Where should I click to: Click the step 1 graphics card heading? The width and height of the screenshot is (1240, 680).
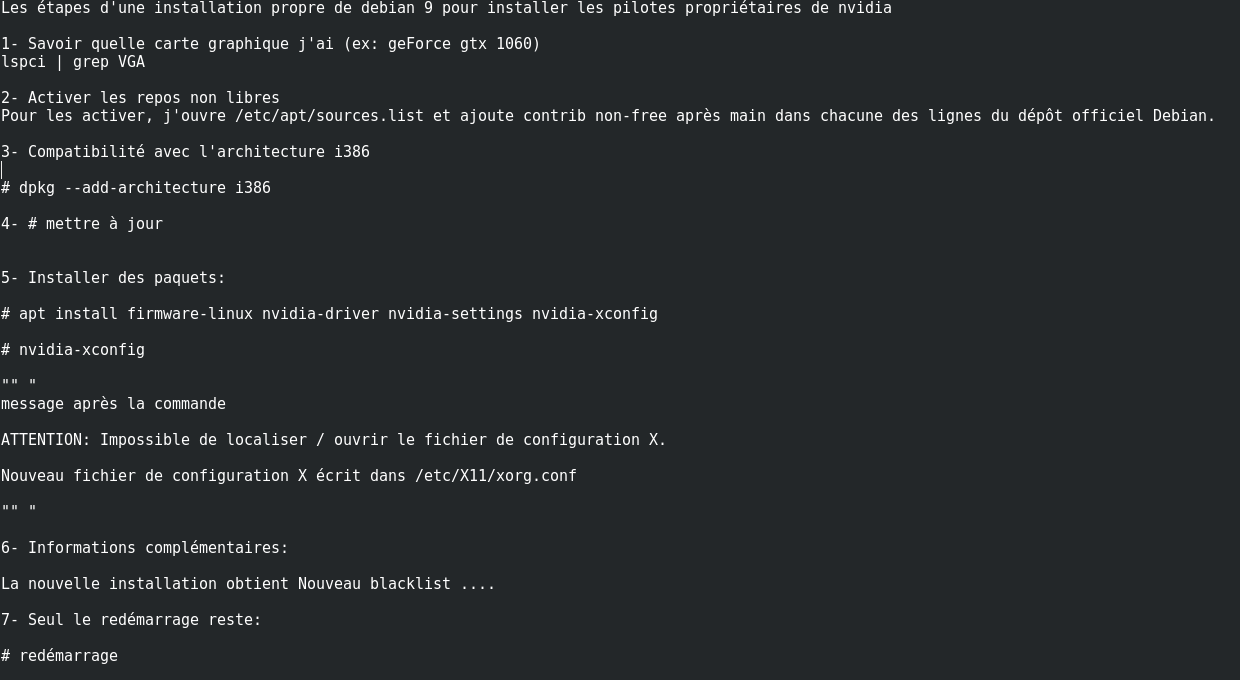270,44
